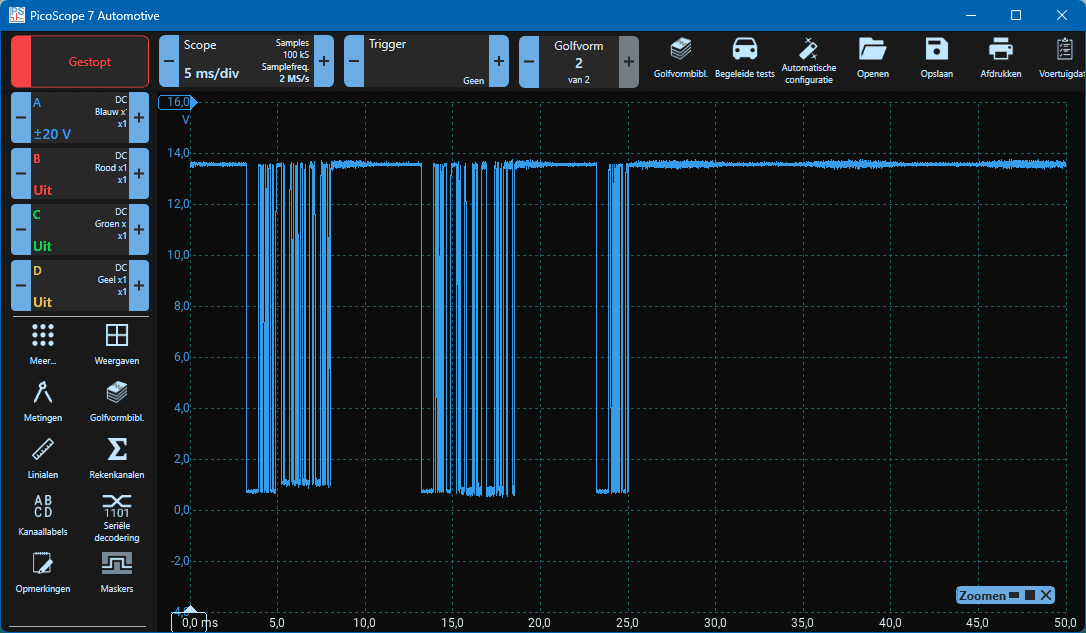Launch Automatische configuratie wand icon
The height and width of the screenshot is (633, 1086).
808,57
